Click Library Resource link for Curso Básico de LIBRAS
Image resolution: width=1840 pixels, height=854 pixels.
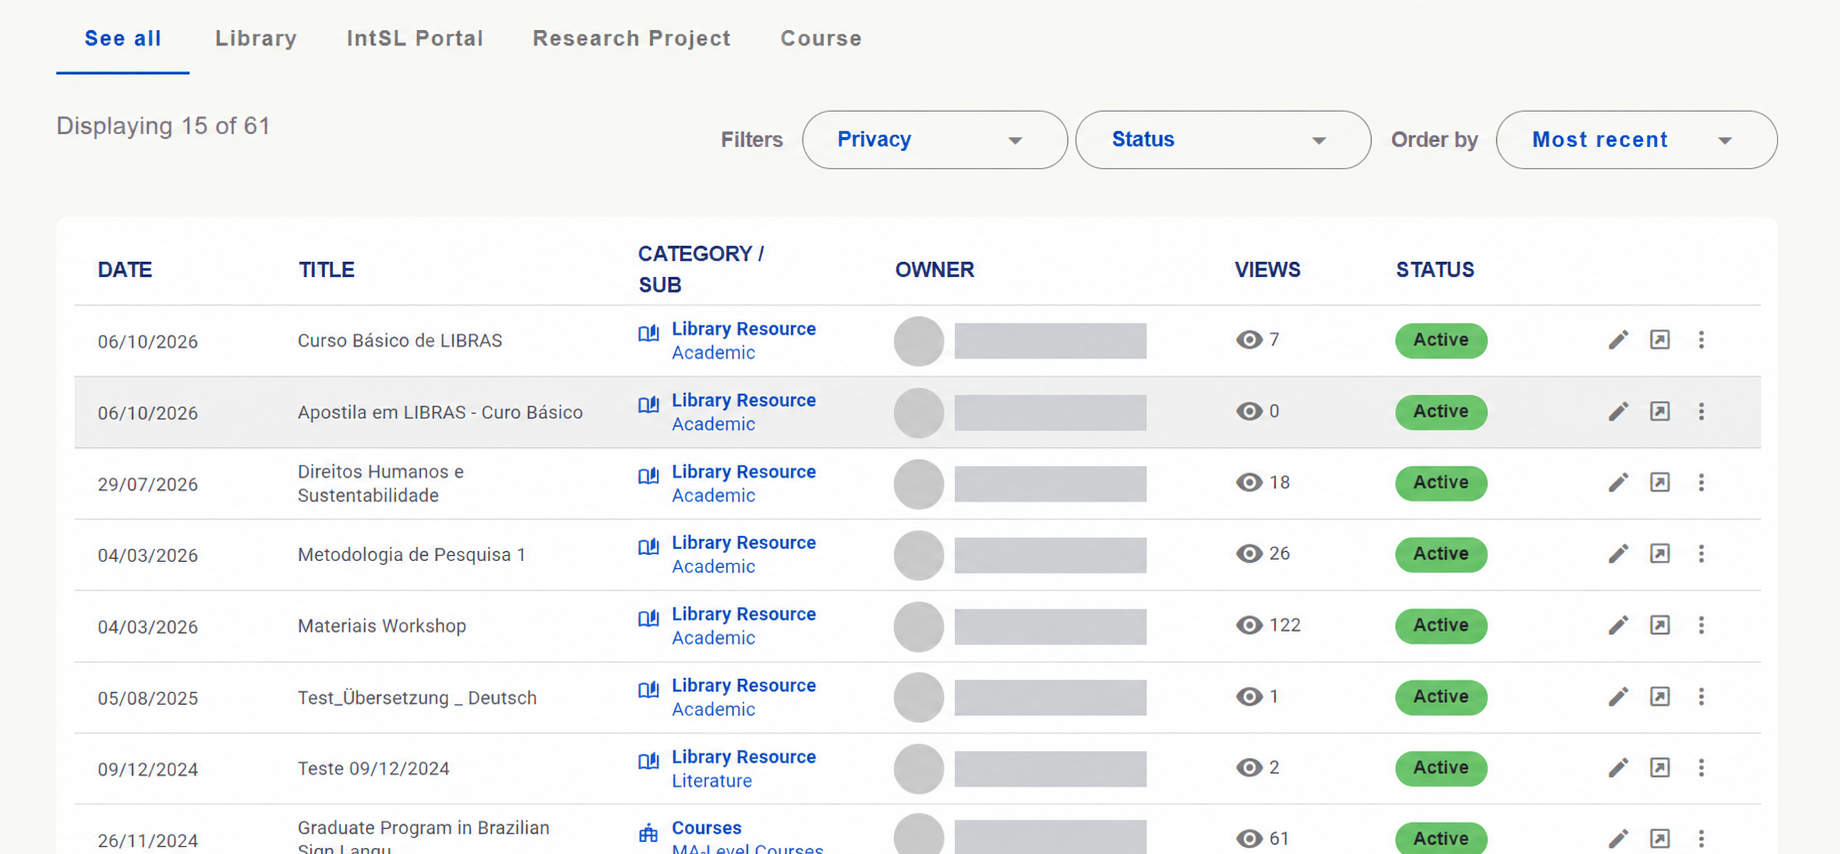pos(744,329)
